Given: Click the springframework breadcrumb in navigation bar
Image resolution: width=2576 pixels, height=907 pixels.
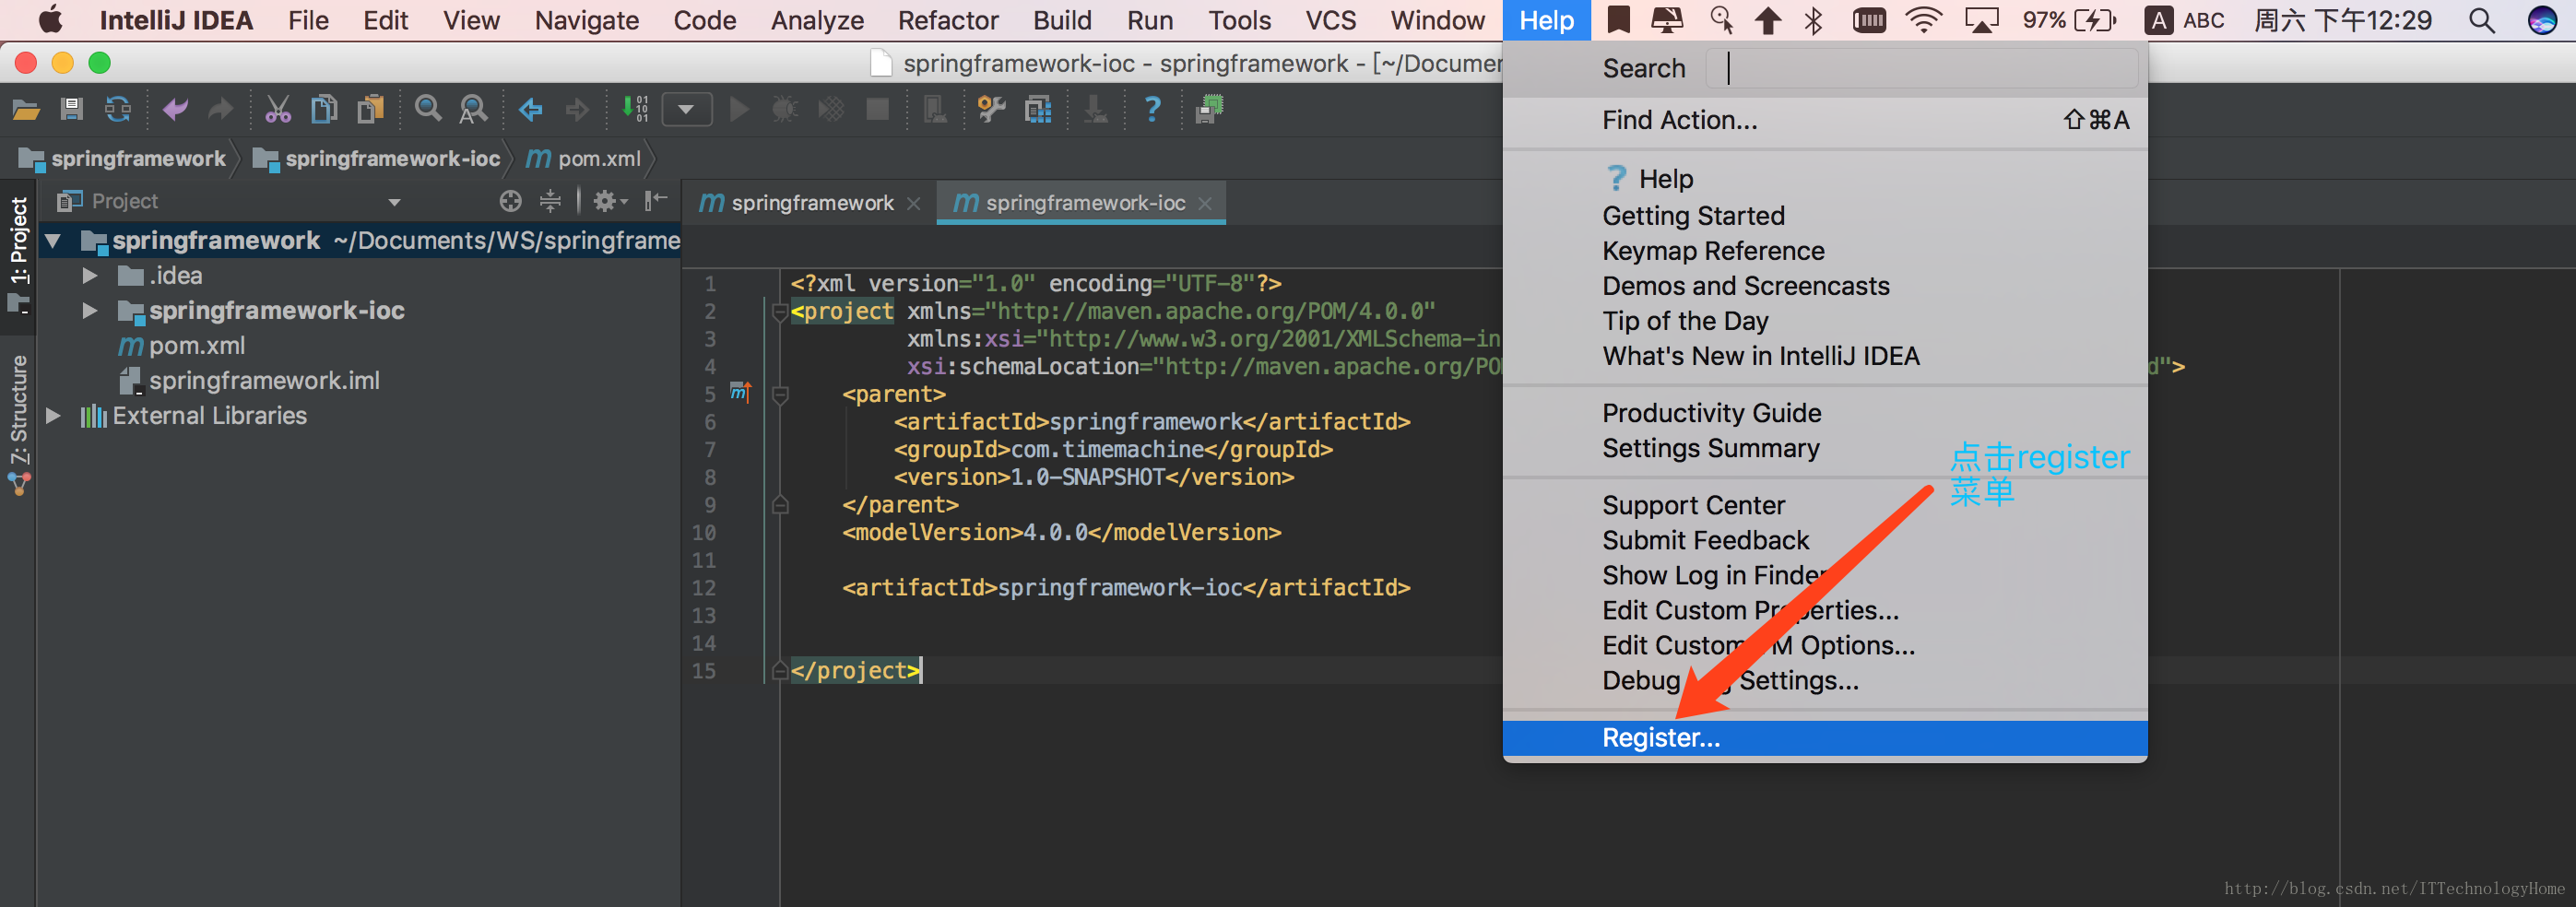Looking at the screenshot, I should pos(124,159).
